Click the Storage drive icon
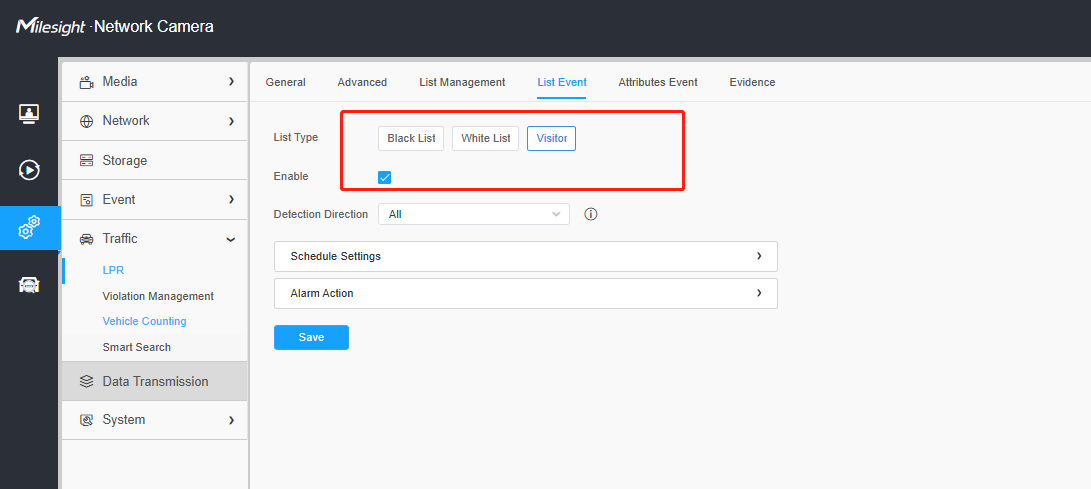This screenshot has width=1091, height=489. point(86,161)
